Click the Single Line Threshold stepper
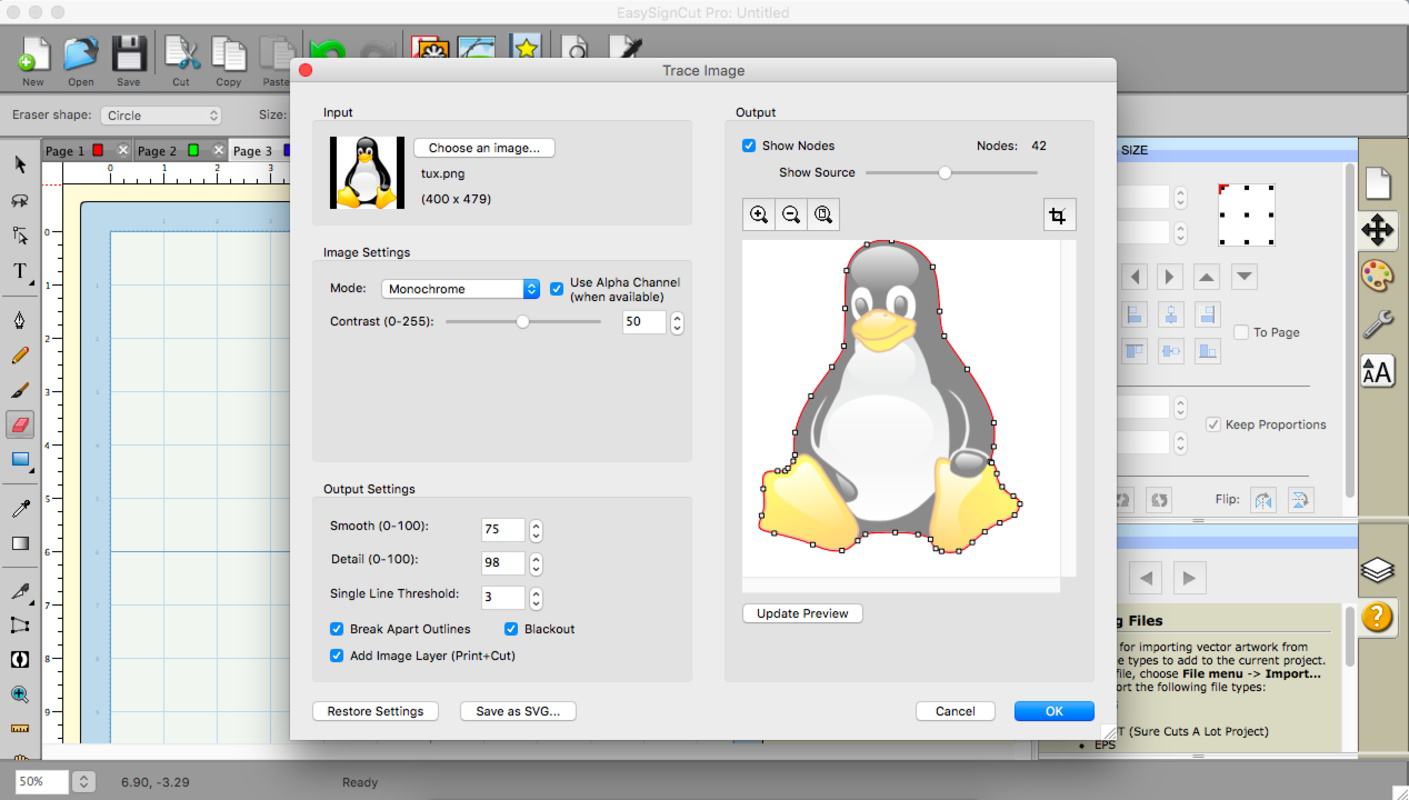This screenshot has width=1409, height=800. (x=536, y=598)
